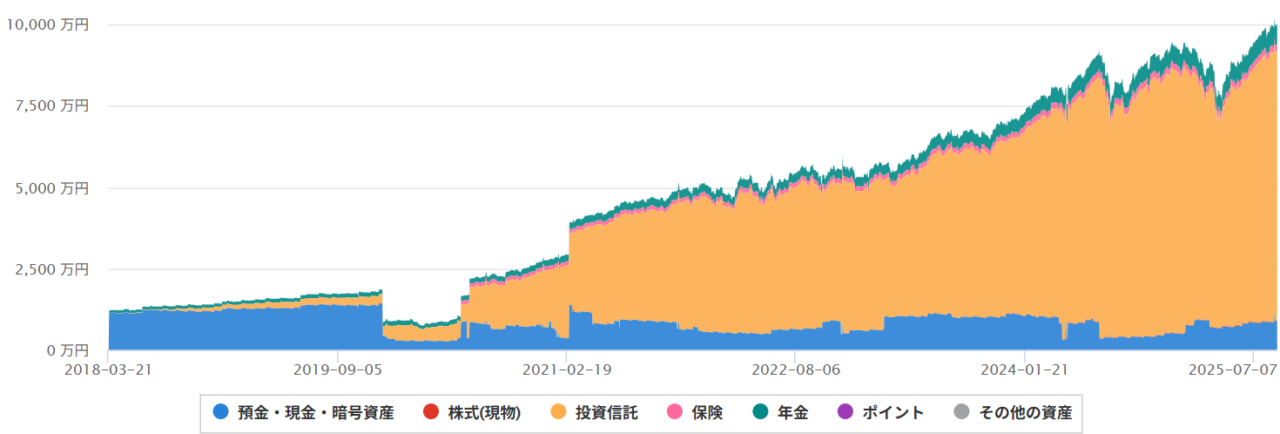Toggle the pink 保険 legend dot
Image resolution: width=1280 pixels, height=434 pixels.
(x=674, y=412)
